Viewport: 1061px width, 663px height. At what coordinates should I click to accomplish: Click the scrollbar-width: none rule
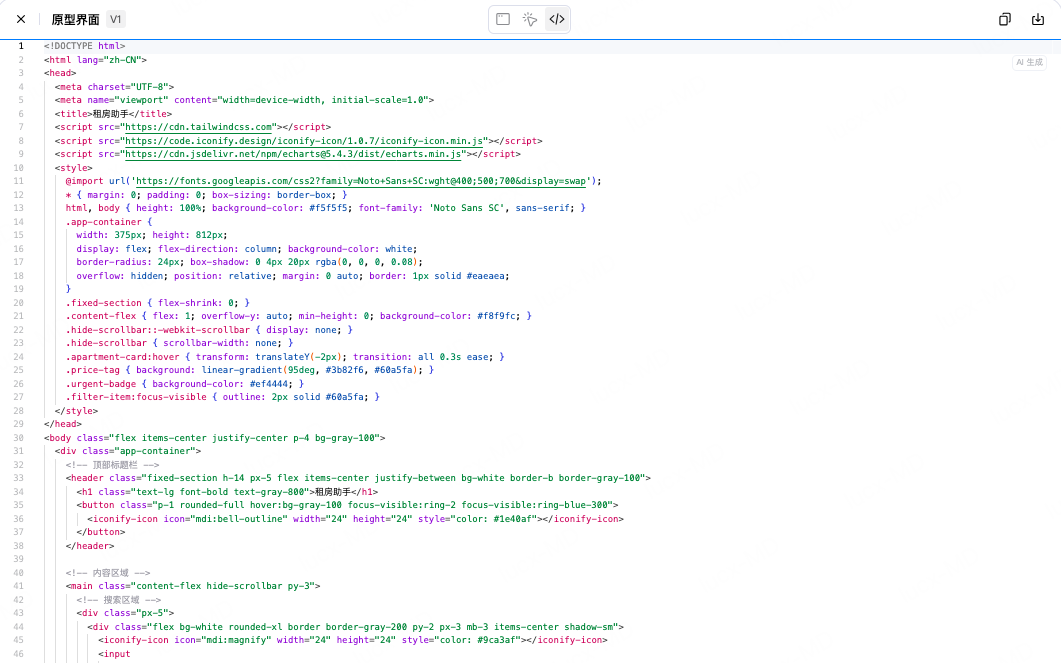point(179,344)
